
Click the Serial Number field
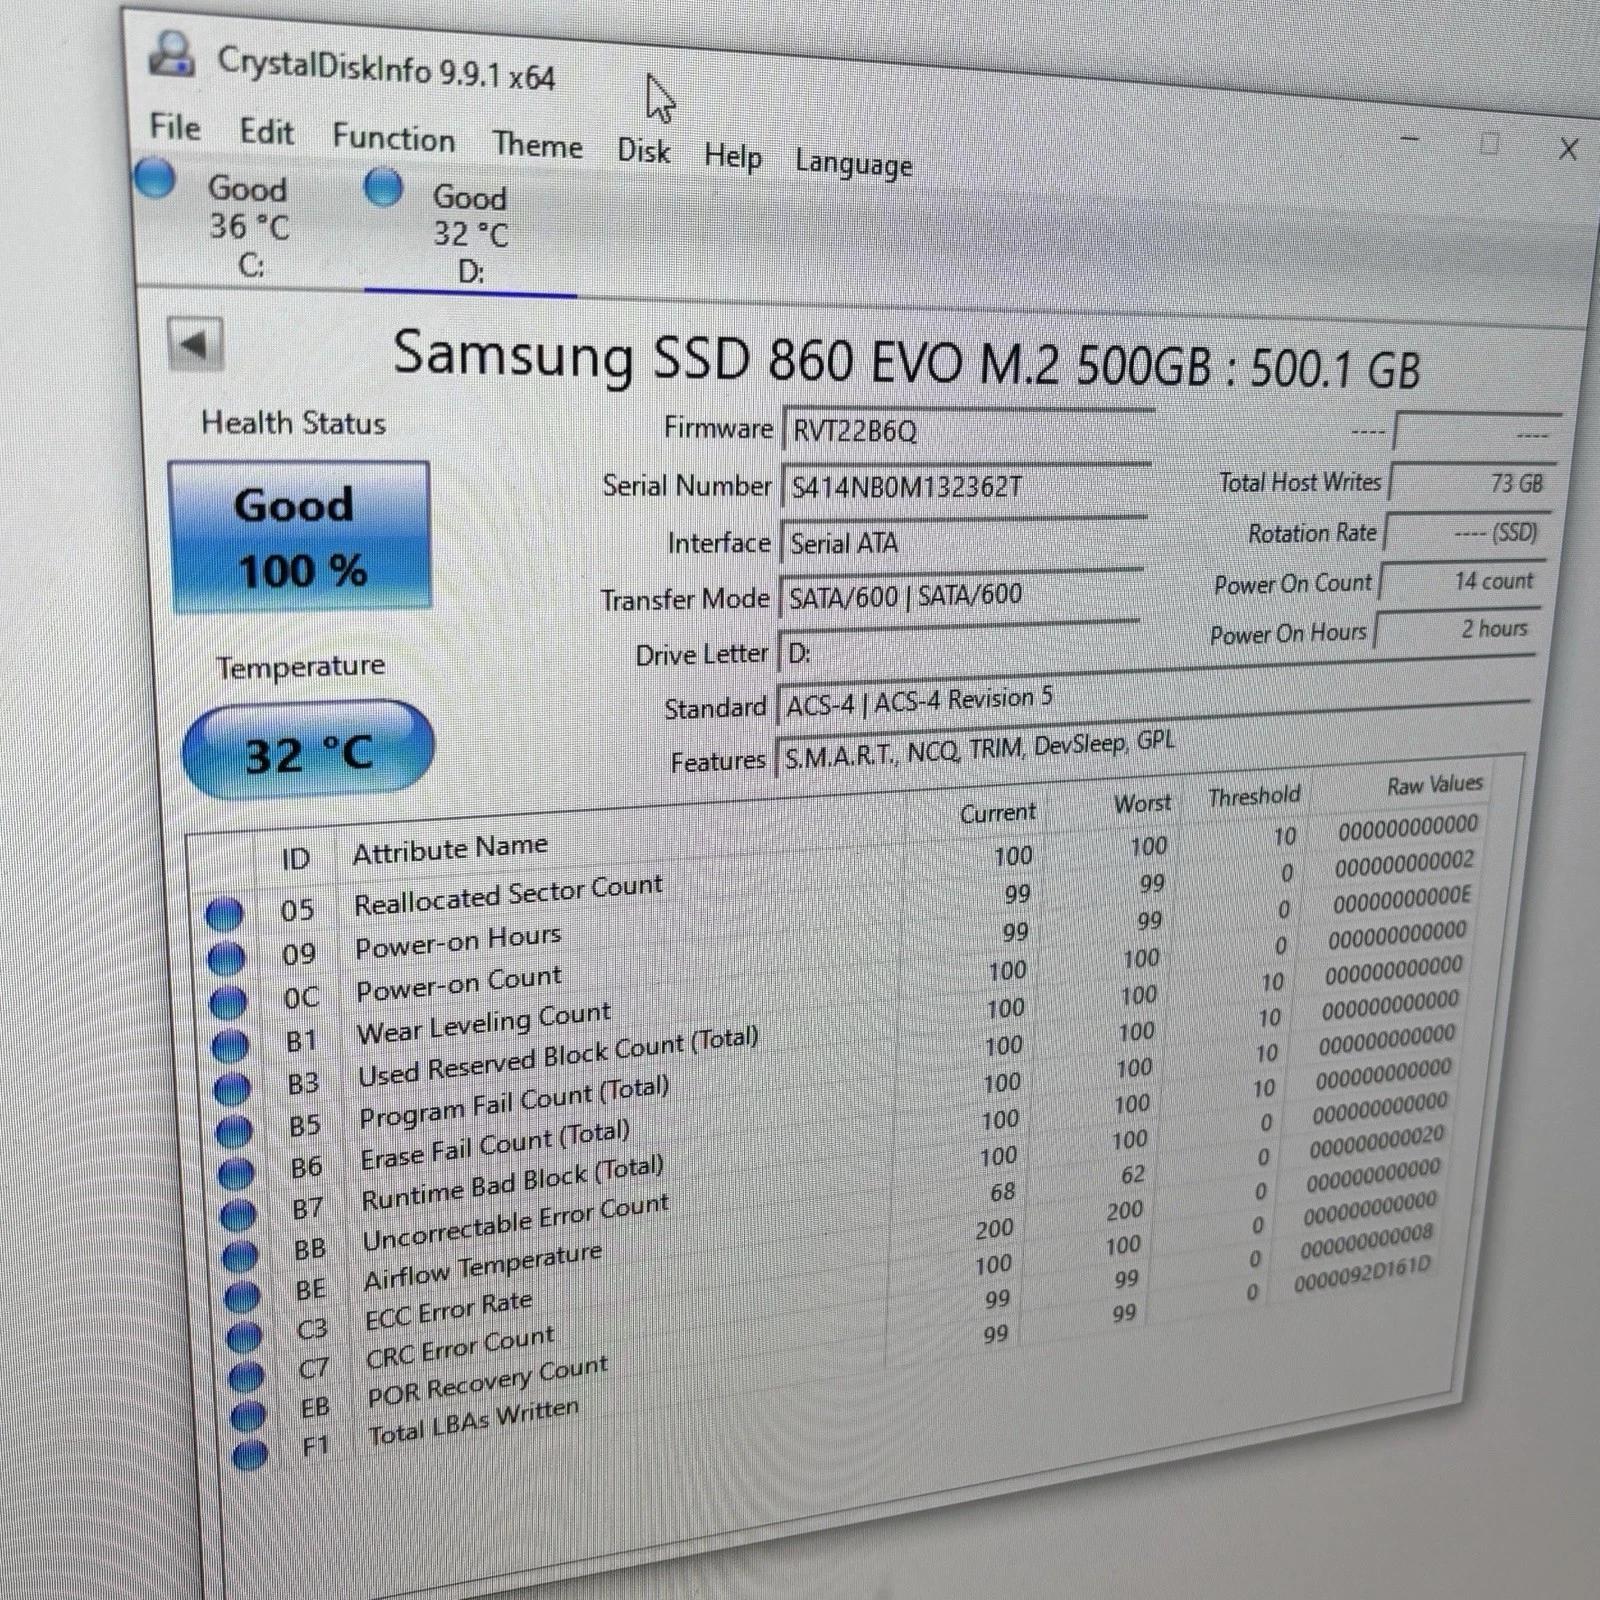[966, 488]
